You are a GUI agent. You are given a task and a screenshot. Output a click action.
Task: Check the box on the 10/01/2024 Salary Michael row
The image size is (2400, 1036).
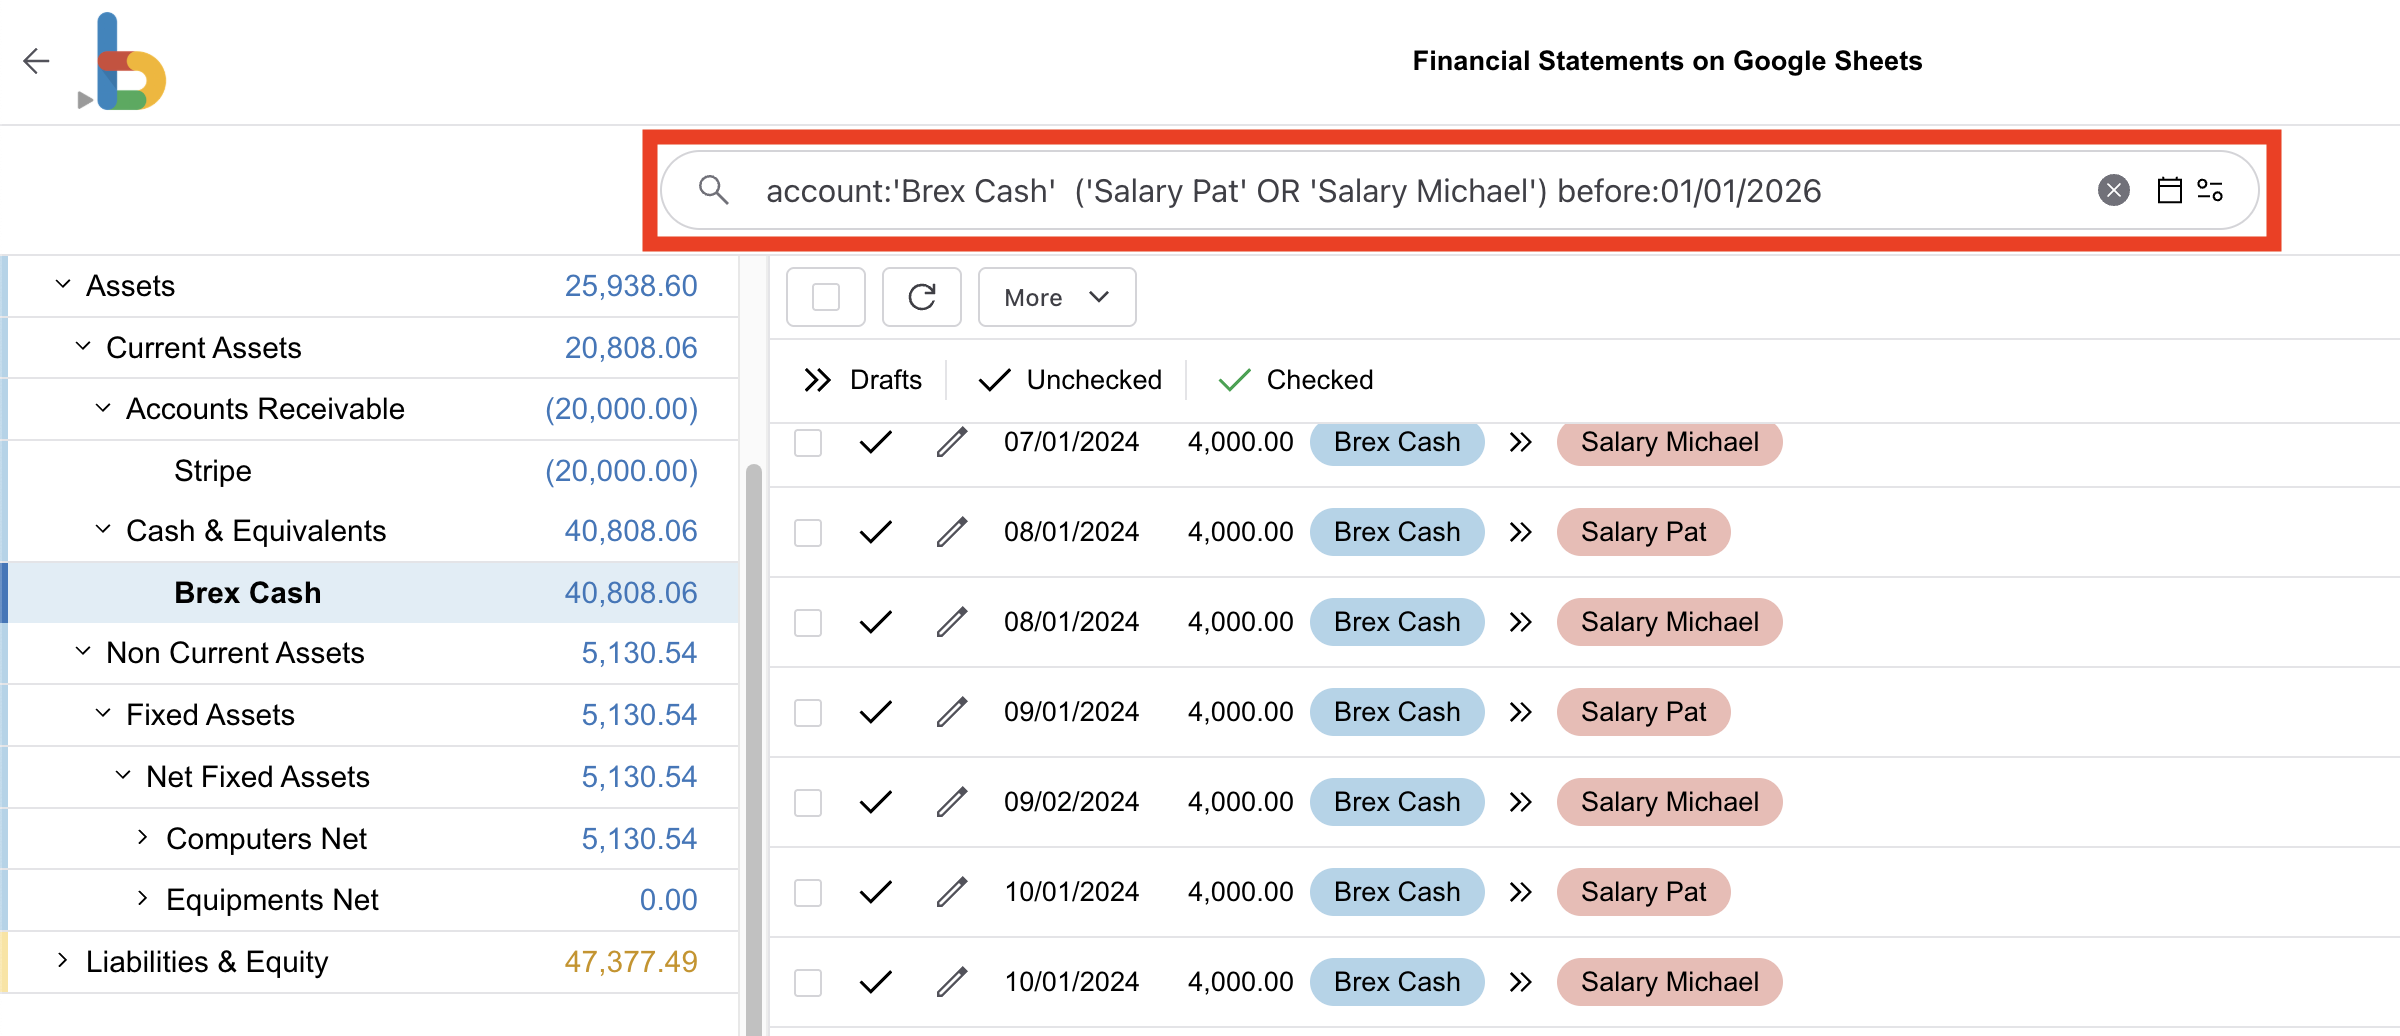coord(807,981)
